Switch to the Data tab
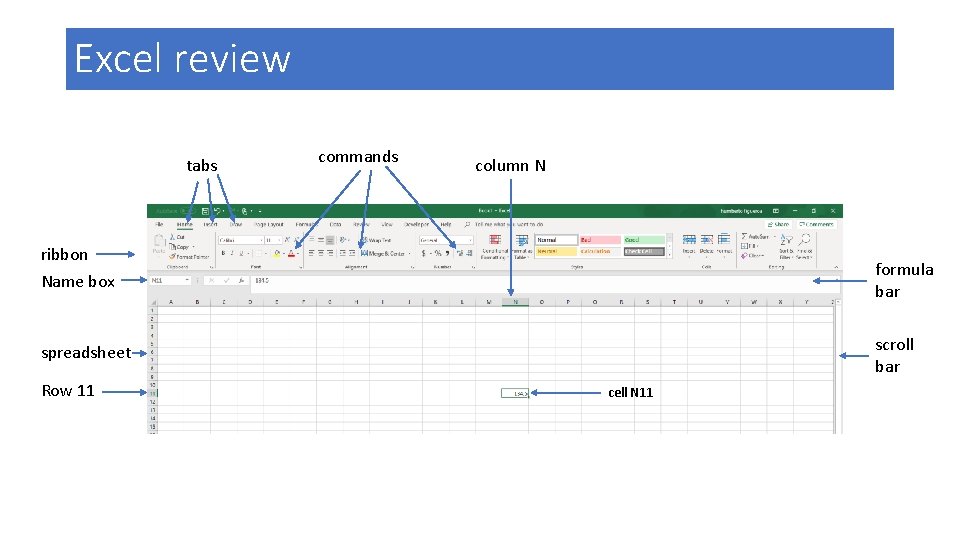The width and height of the screenshot is (960, 540). (x=335, y=224)
